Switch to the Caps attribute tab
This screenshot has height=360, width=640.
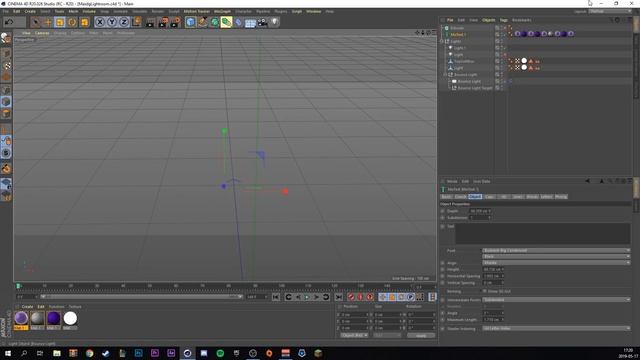tap(489, 197)
